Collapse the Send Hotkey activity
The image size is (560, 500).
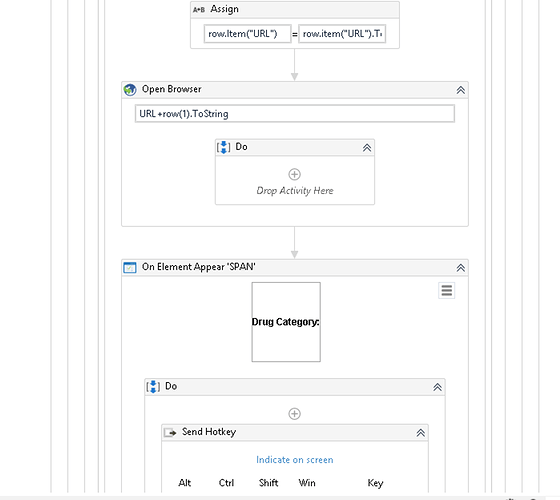pyautogui.click(x=421, y=433)
